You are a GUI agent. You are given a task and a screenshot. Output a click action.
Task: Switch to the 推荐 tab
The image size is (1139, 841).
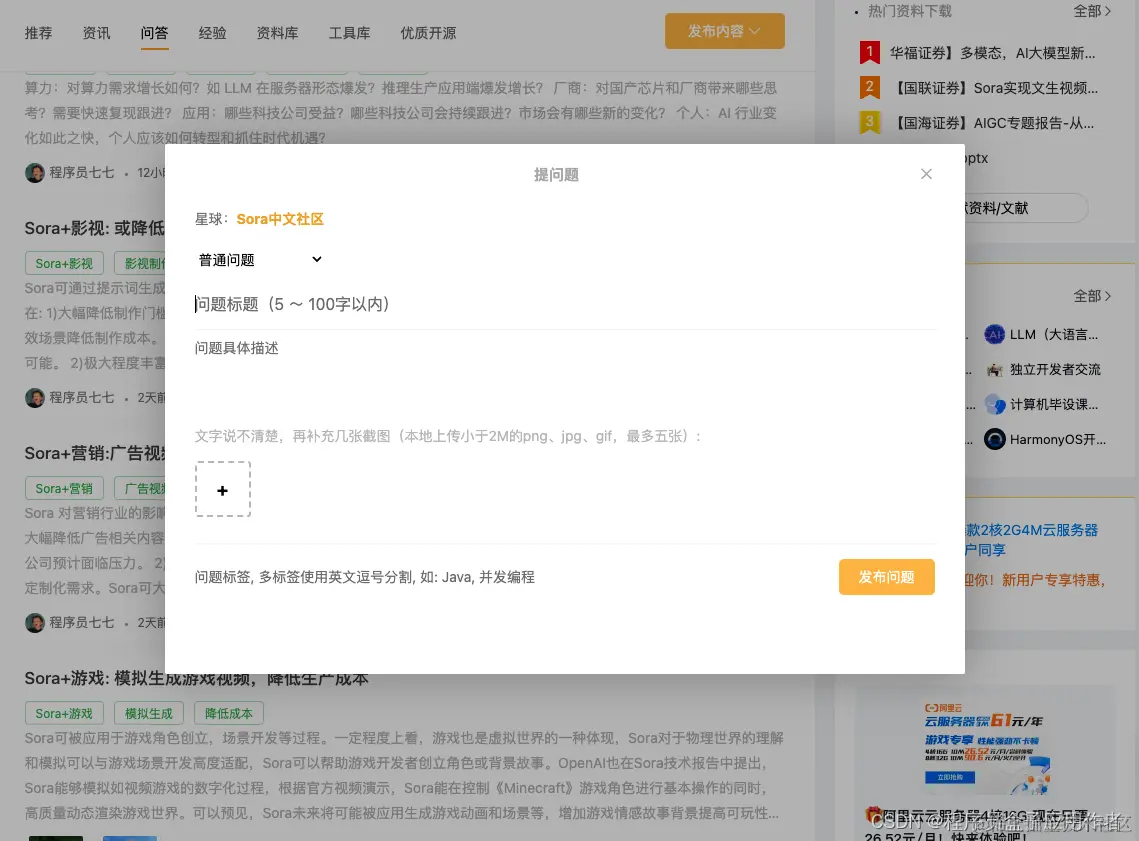pos(38,33)
